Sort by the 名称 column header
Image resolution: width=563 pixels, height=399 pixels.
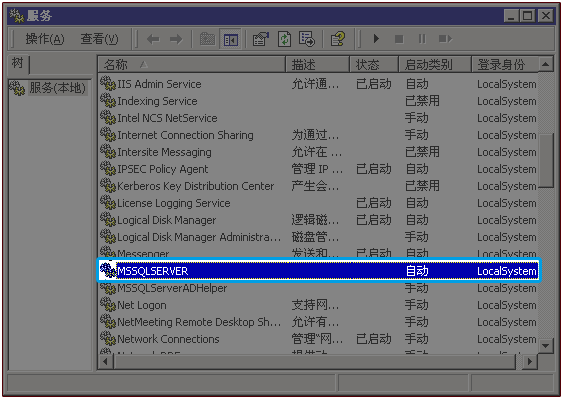(191, 65)
